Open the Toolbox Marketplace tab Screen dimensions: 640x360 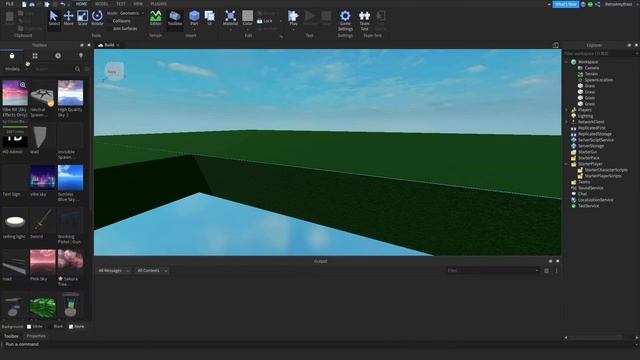point(12,56)
